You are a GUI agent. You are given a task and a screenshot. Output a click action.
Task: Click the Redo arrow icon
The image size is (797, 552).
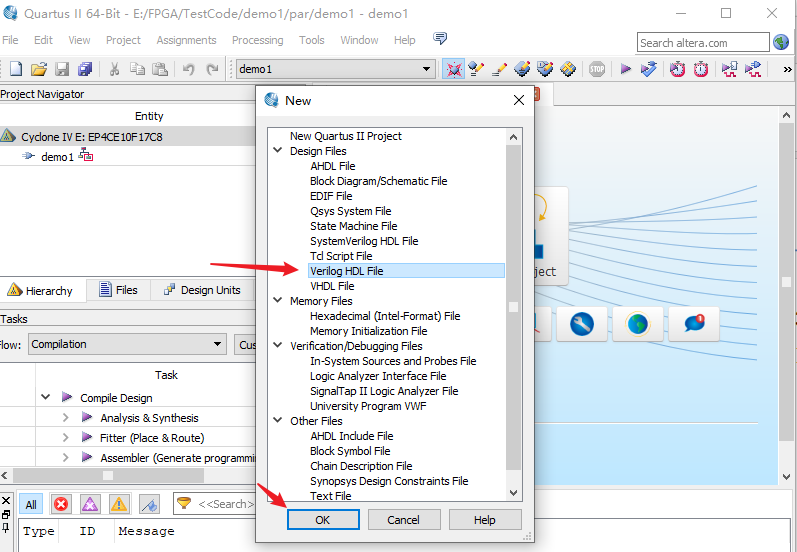(212, 69)
